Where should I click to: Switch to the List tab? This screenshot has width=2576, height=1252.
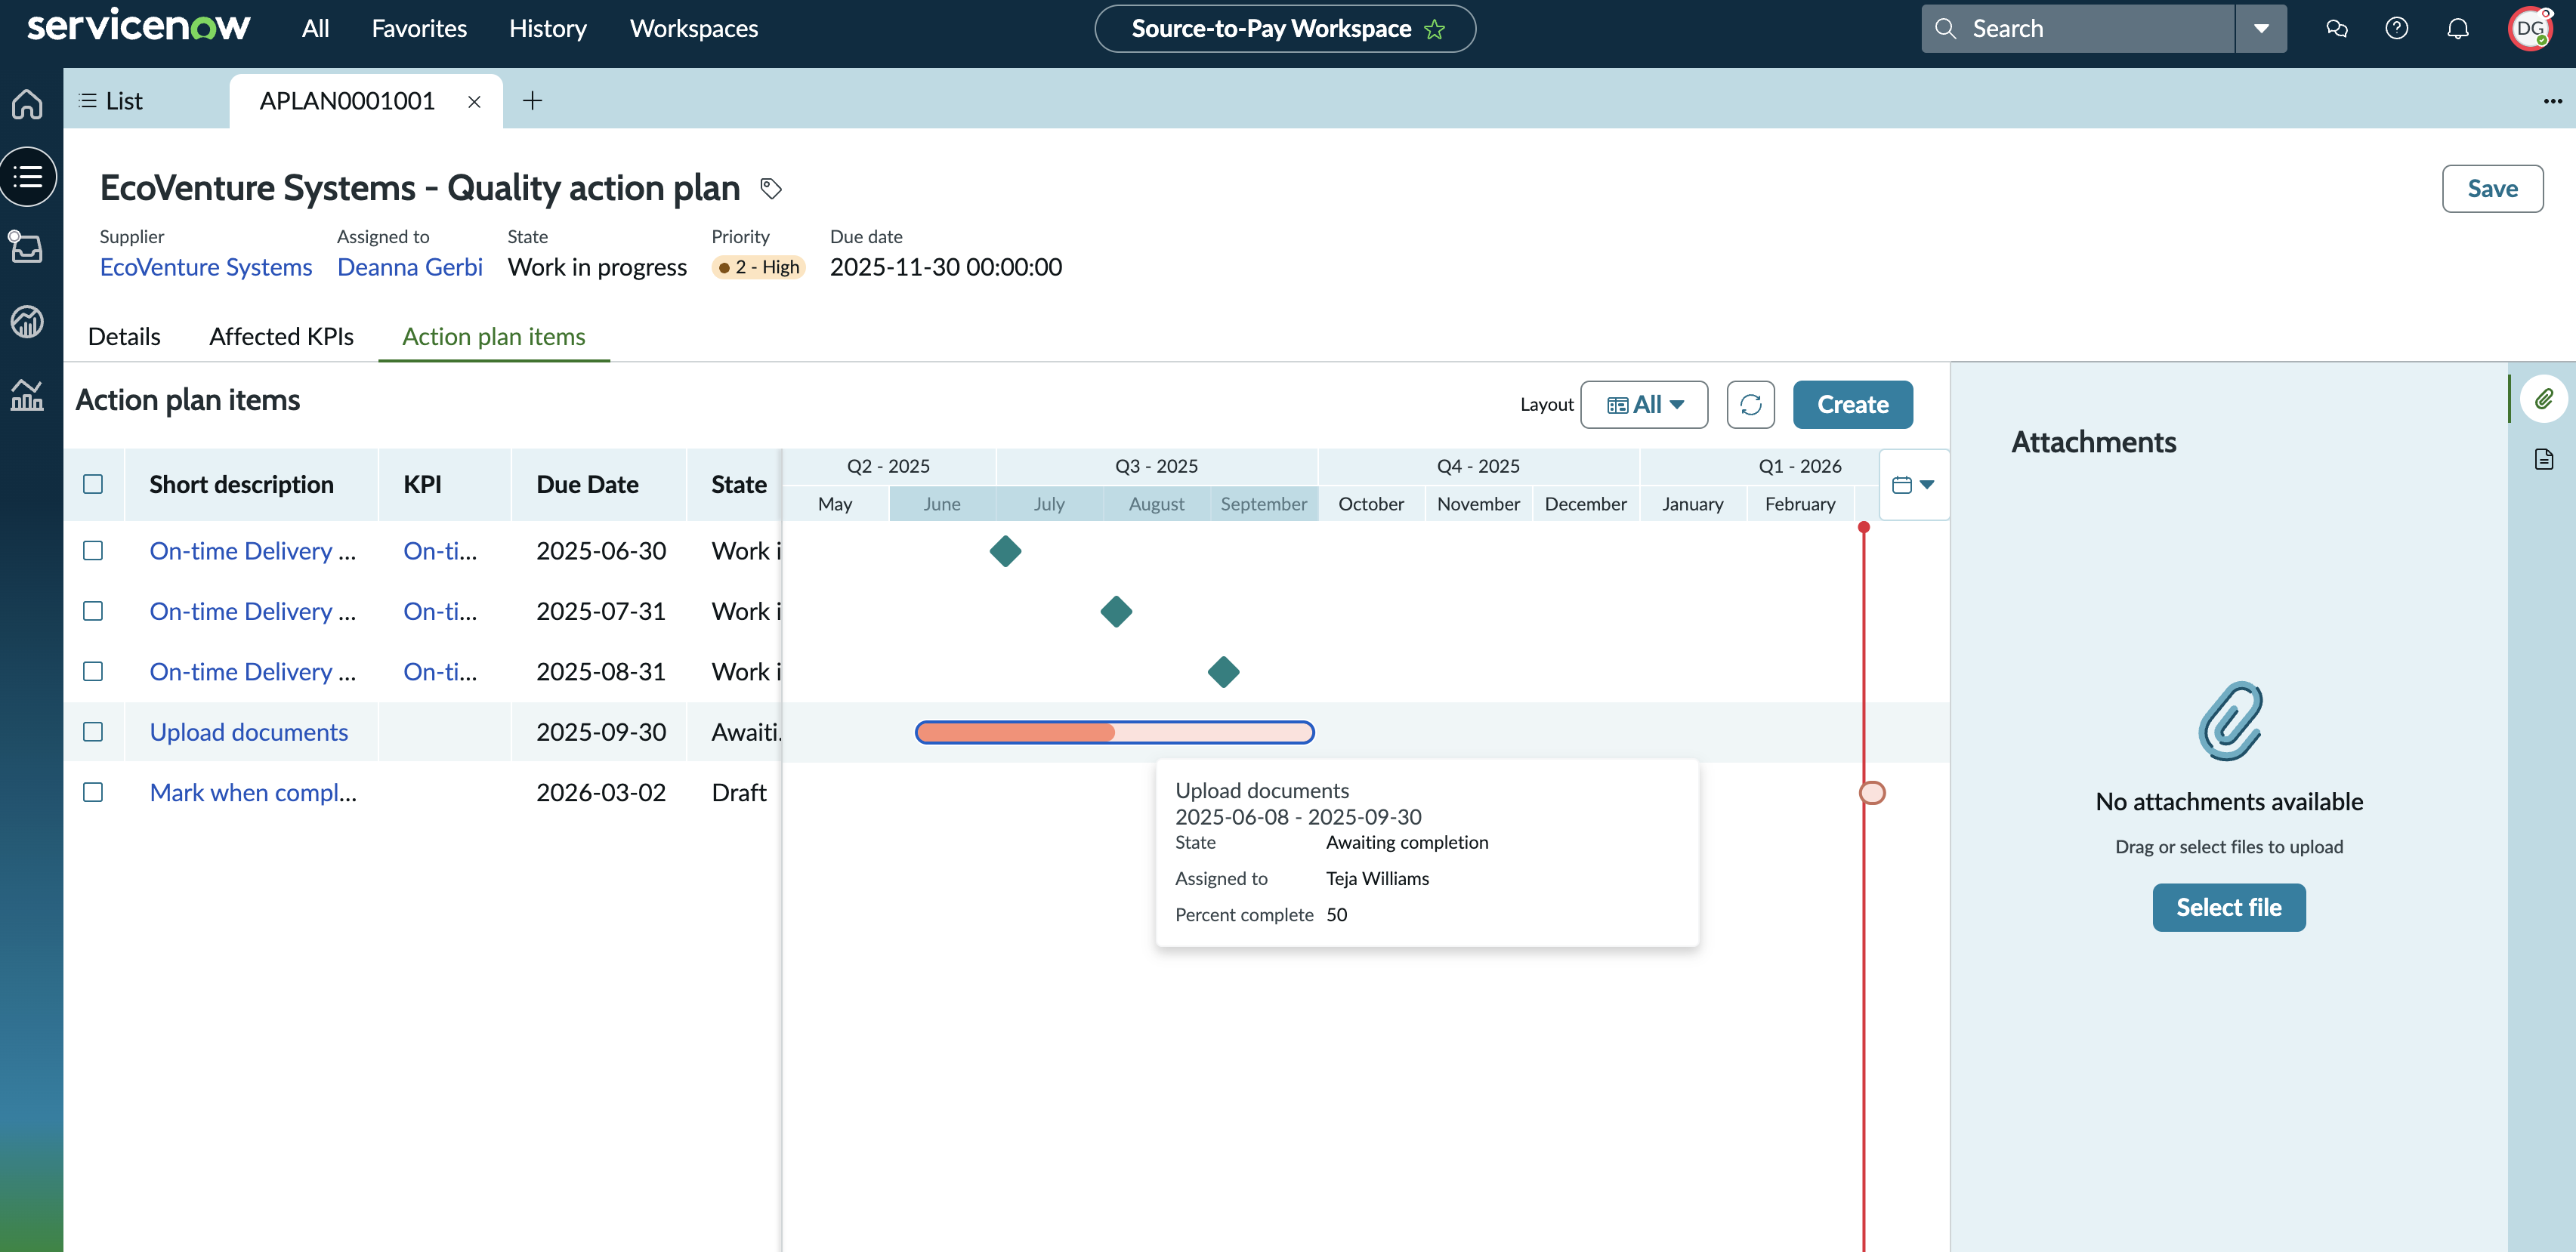pyautogui.click(x=110, y=101)
